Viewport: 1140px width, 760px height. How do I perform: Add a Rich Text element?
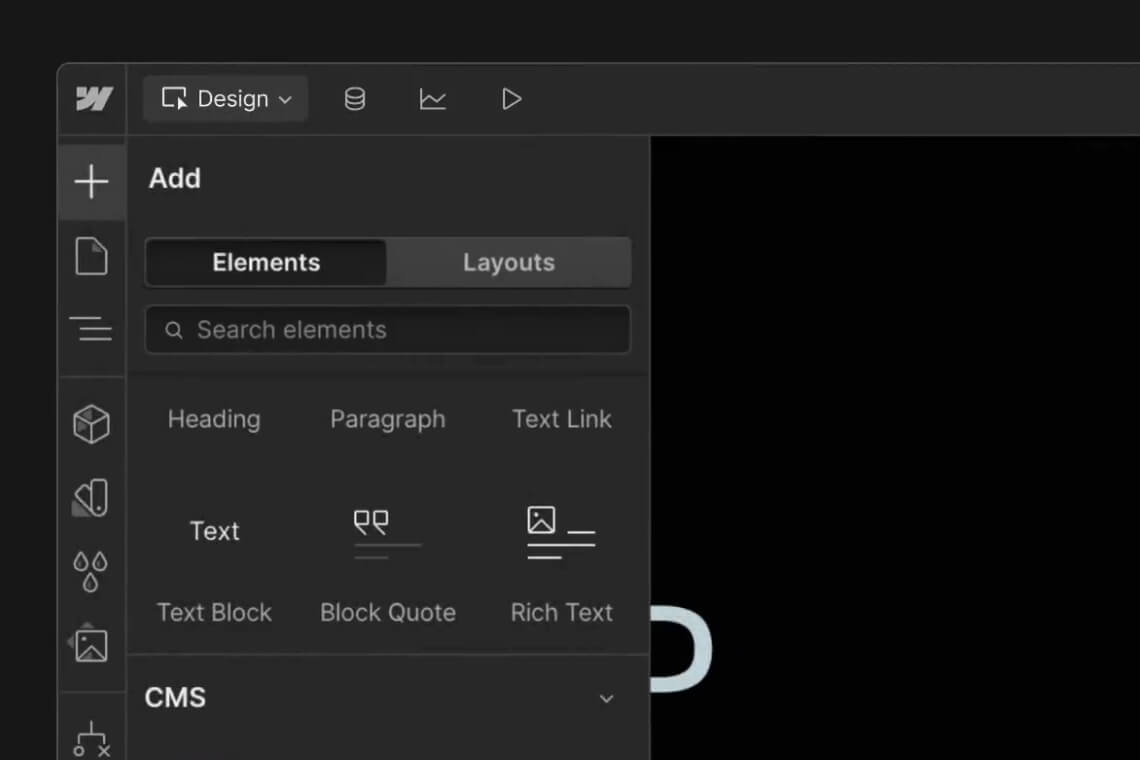[562, 559]
